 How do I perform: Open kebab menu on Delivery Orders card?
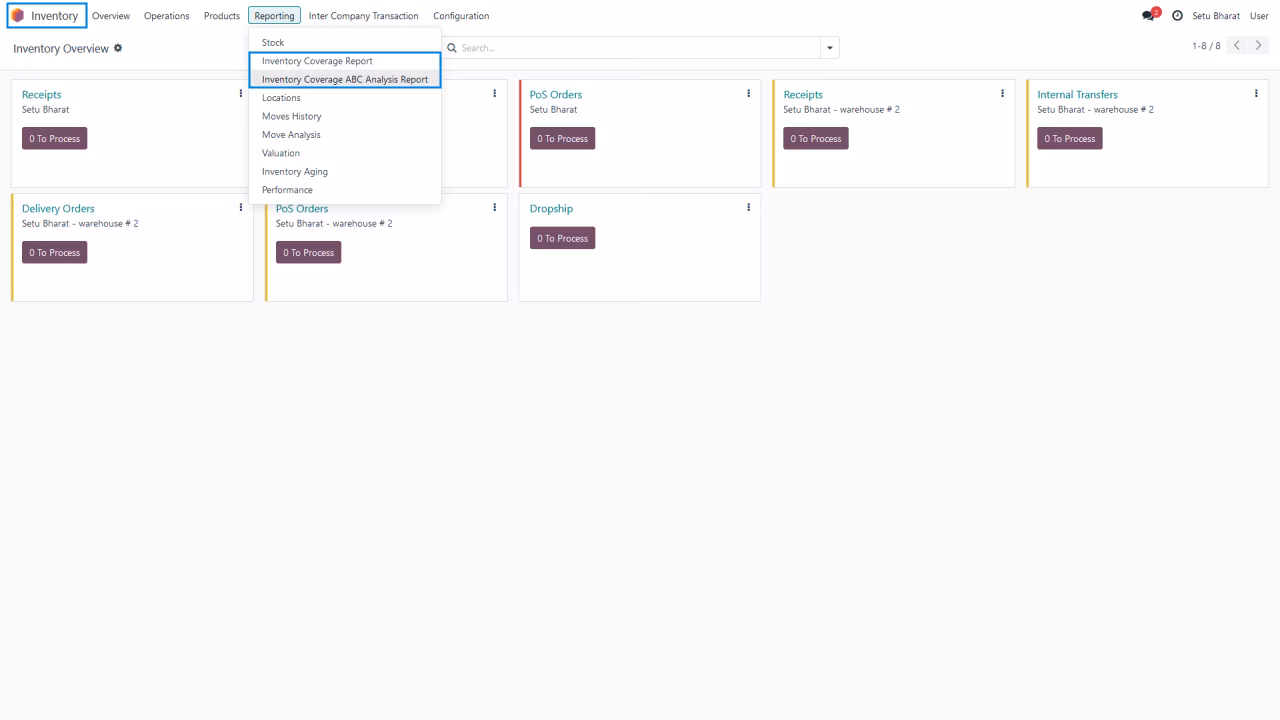click(241, 208)
